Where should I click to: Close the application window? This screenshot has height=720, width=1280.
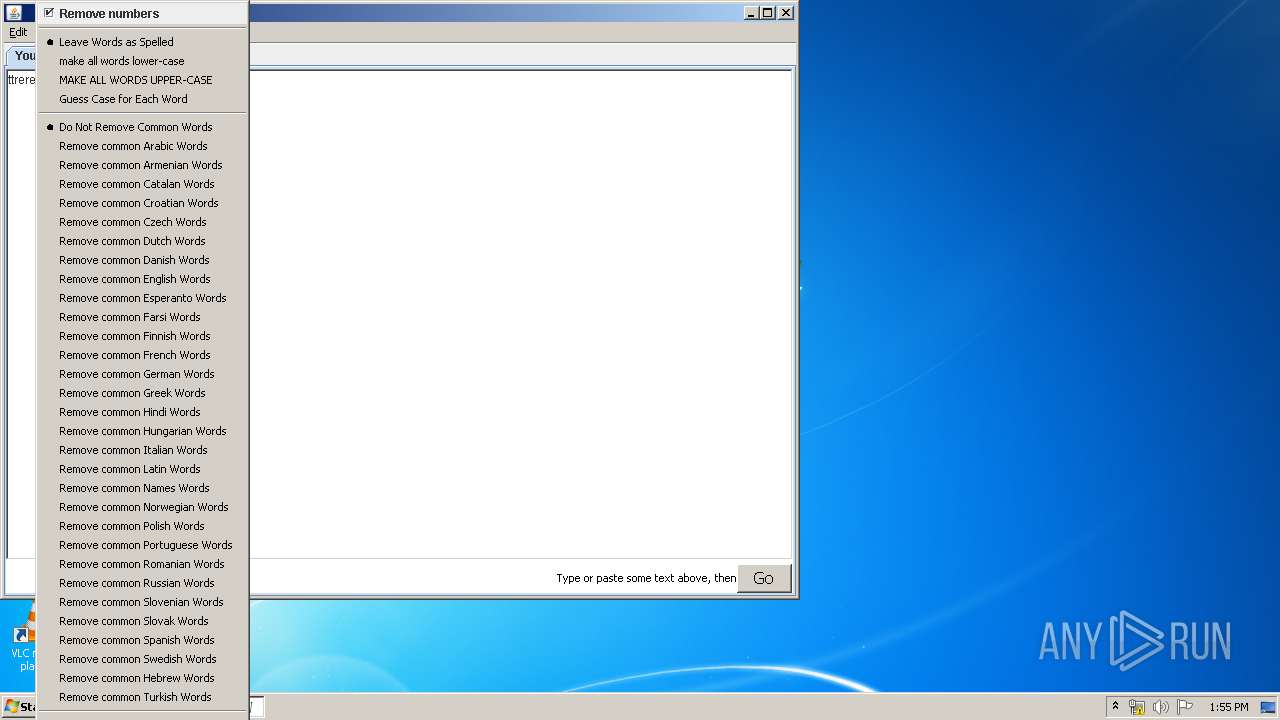click(x=786, y=12)
